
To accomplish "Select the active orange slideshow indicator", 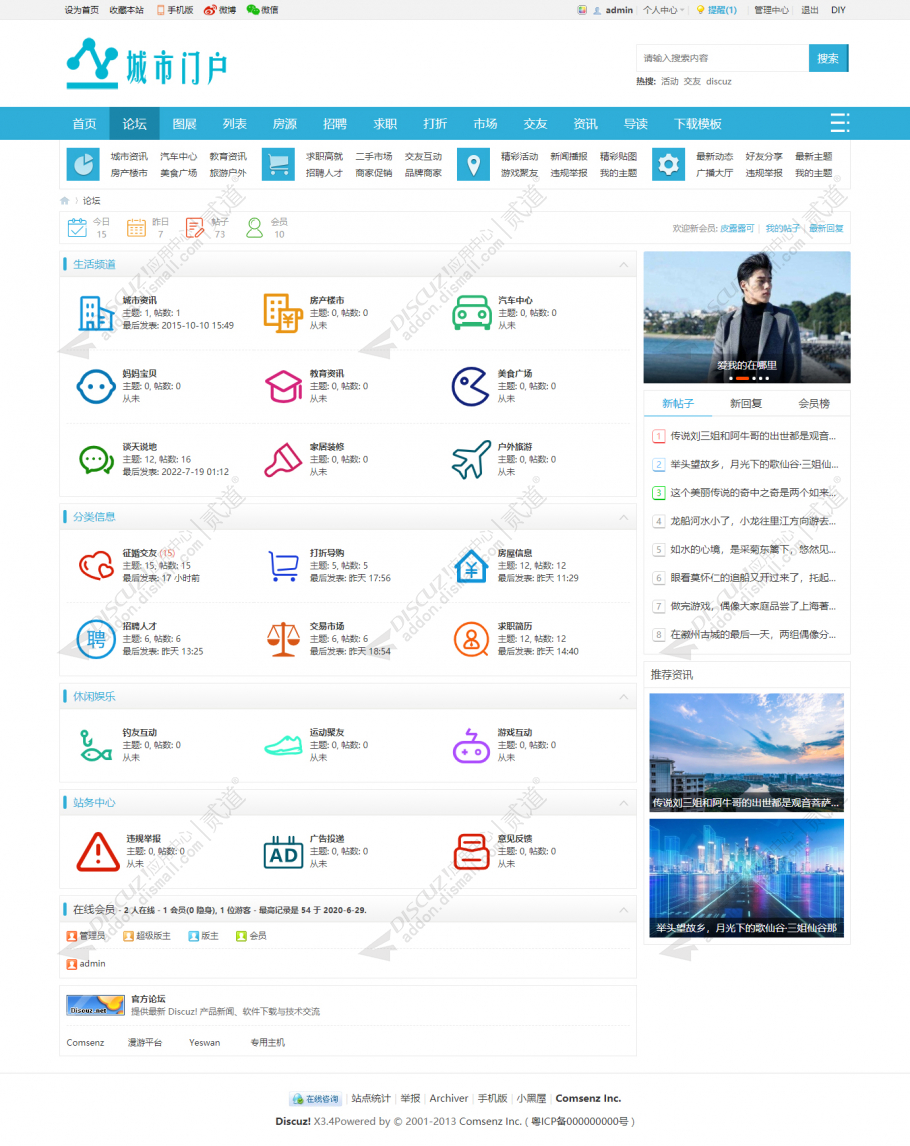I will click(x=742, y=379).
